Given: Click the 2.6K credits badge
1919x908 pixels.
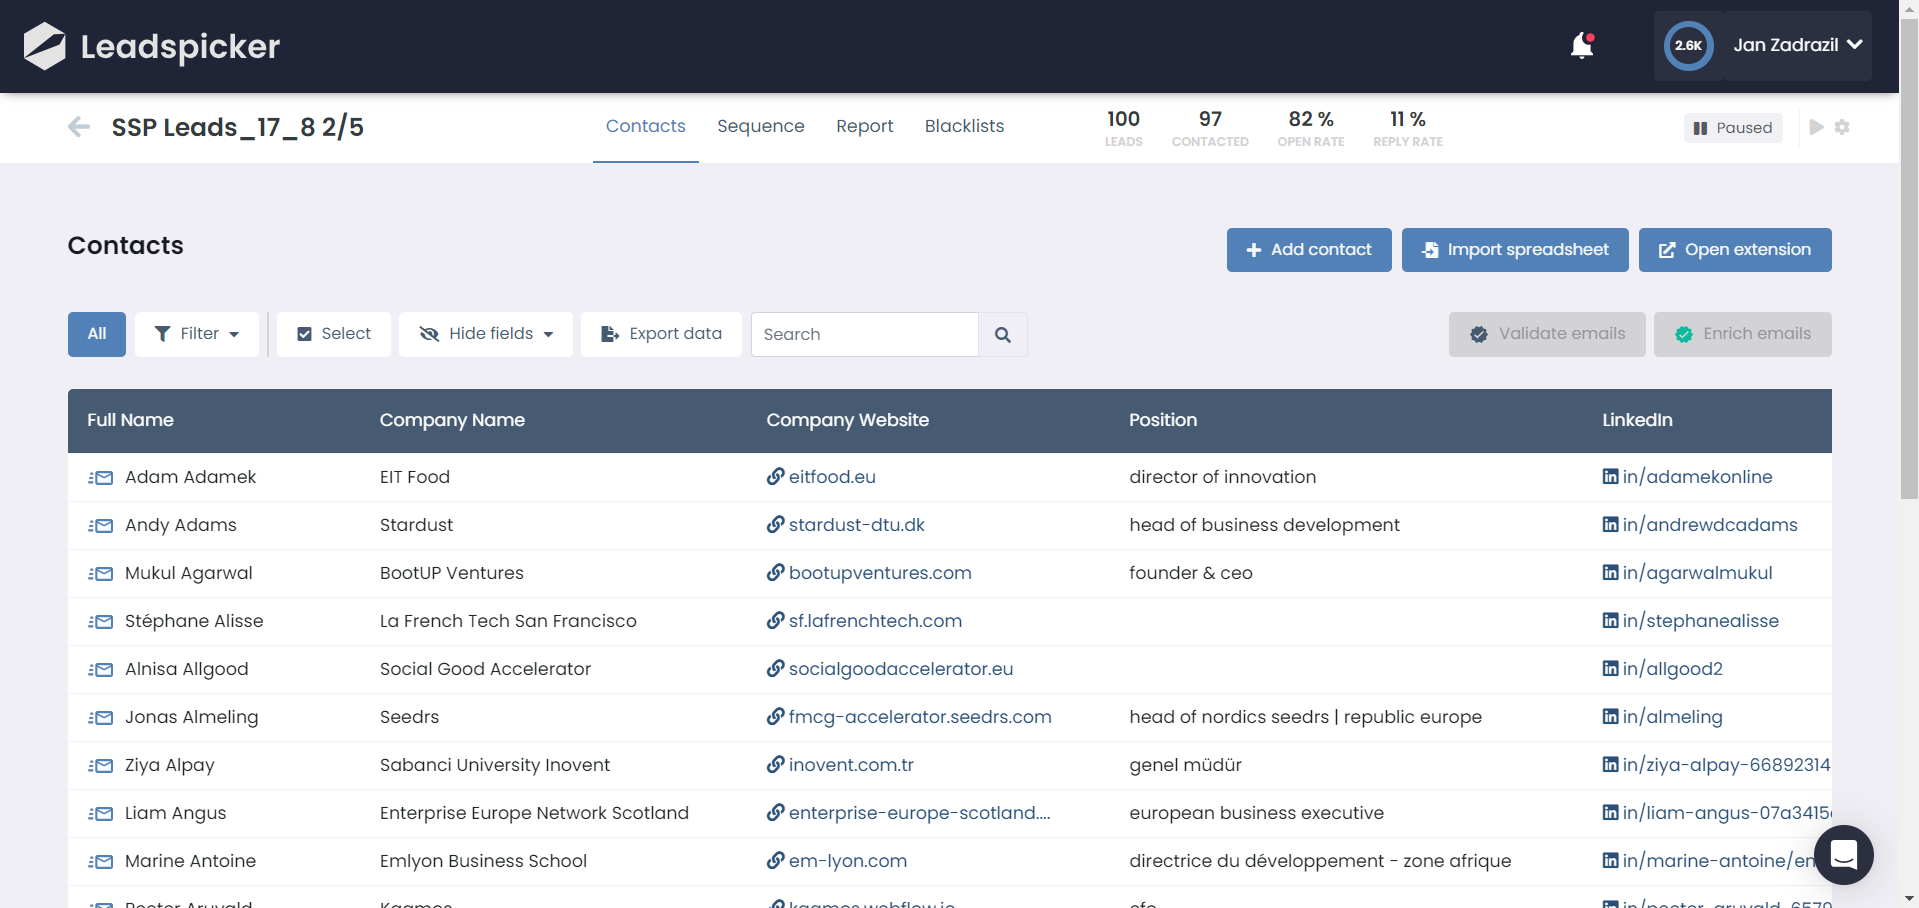Looking at the screenshot, I should click(1687, 45).
